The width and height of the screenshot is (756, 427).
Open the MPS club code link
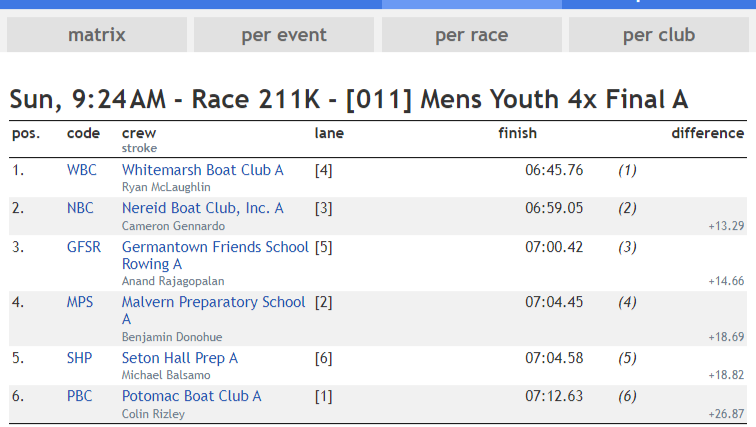coord(80,302)
